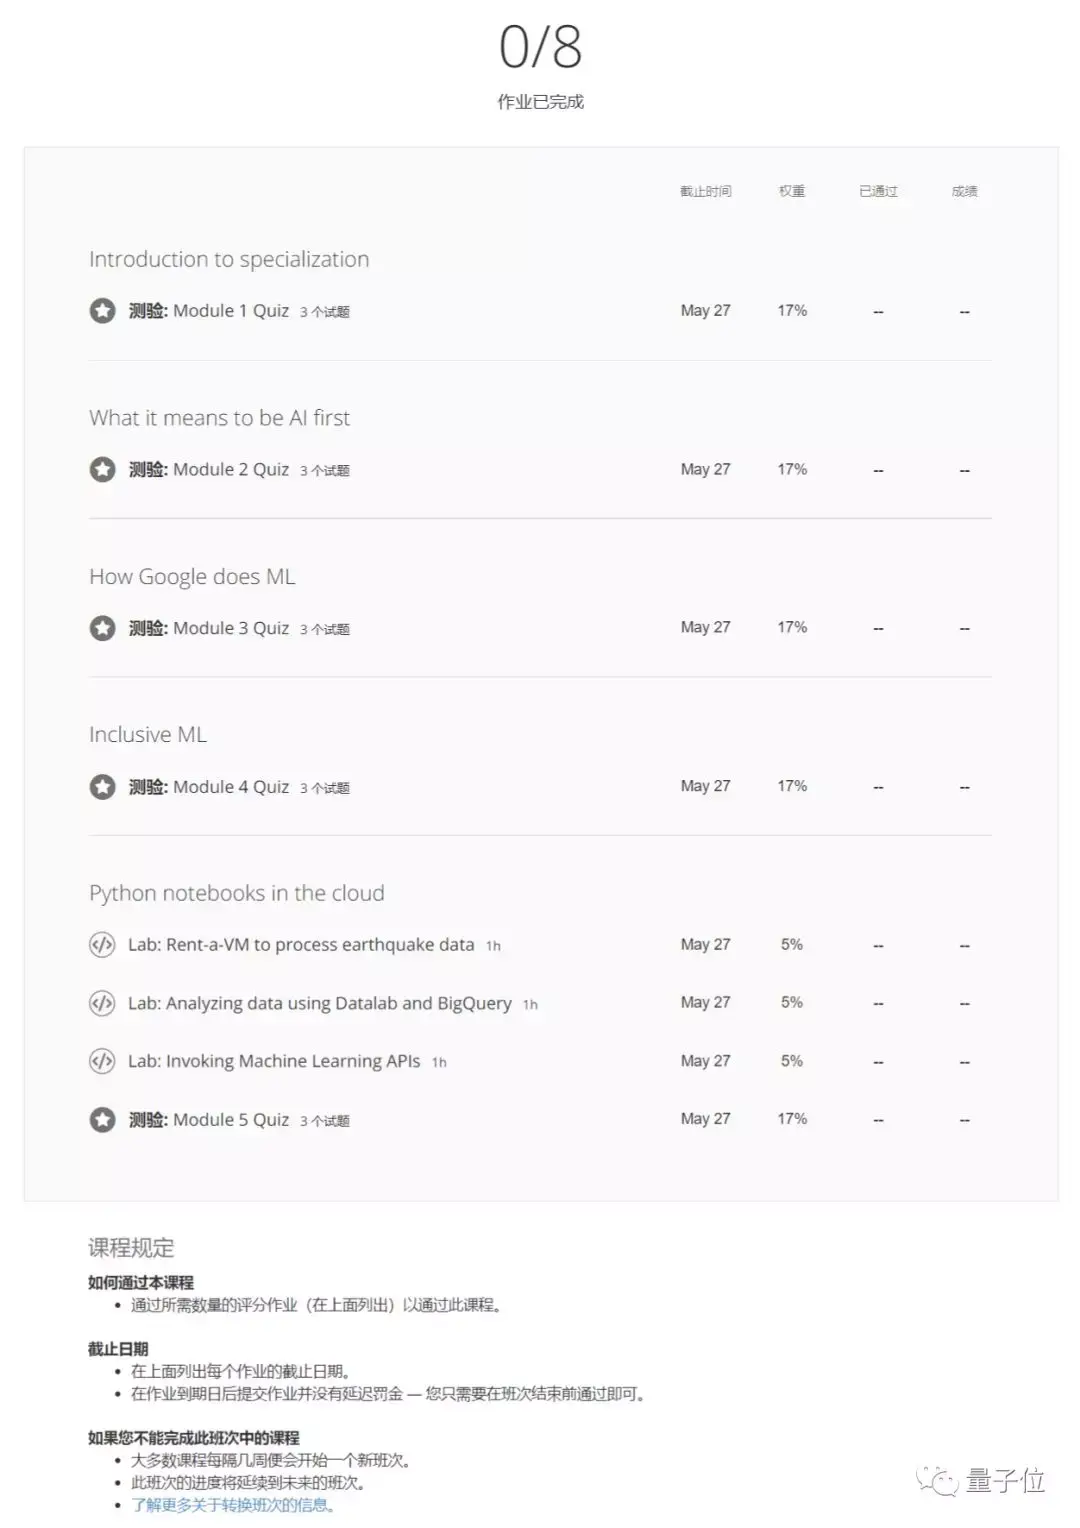Screen dimensions: 1080x1528
Task: Open the Module 1 Quiz link
Action: (230, 311)
